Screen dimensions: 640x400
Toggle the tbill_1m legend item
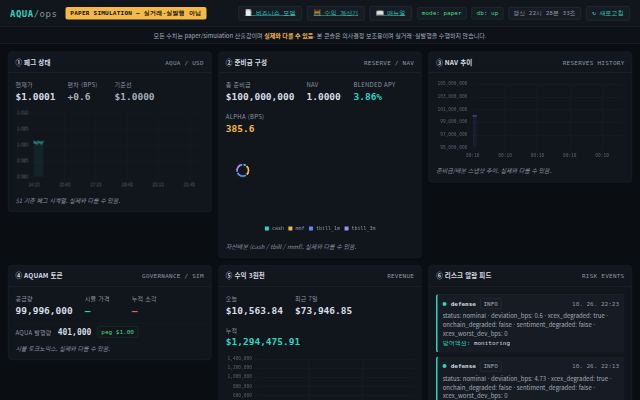click(x=324, y=228)
